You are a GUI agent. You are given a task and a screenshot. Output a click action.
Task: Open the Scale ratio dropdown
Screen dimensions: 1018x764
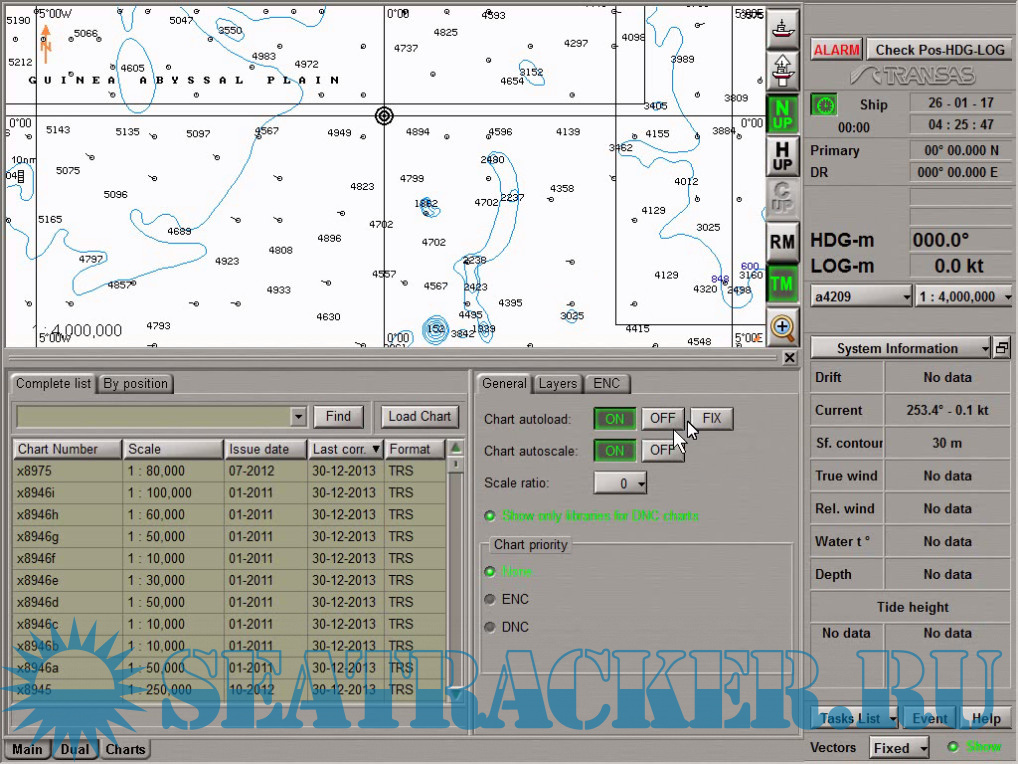[621, 483]
